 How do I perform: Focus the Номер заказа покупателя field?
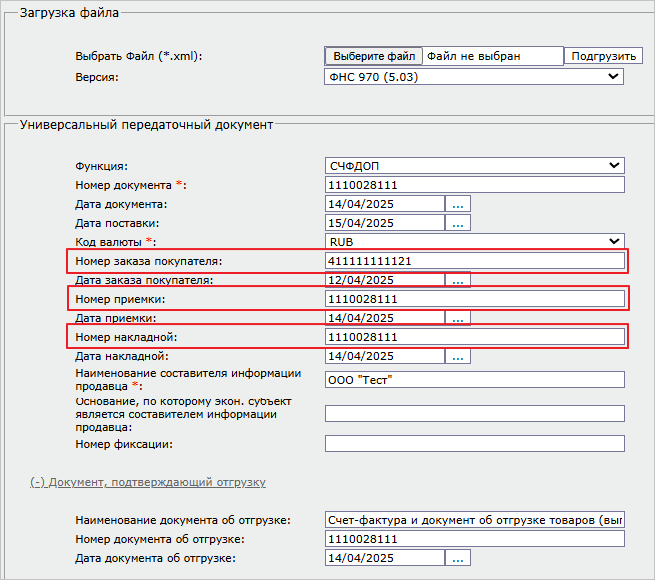coord(474,261)
